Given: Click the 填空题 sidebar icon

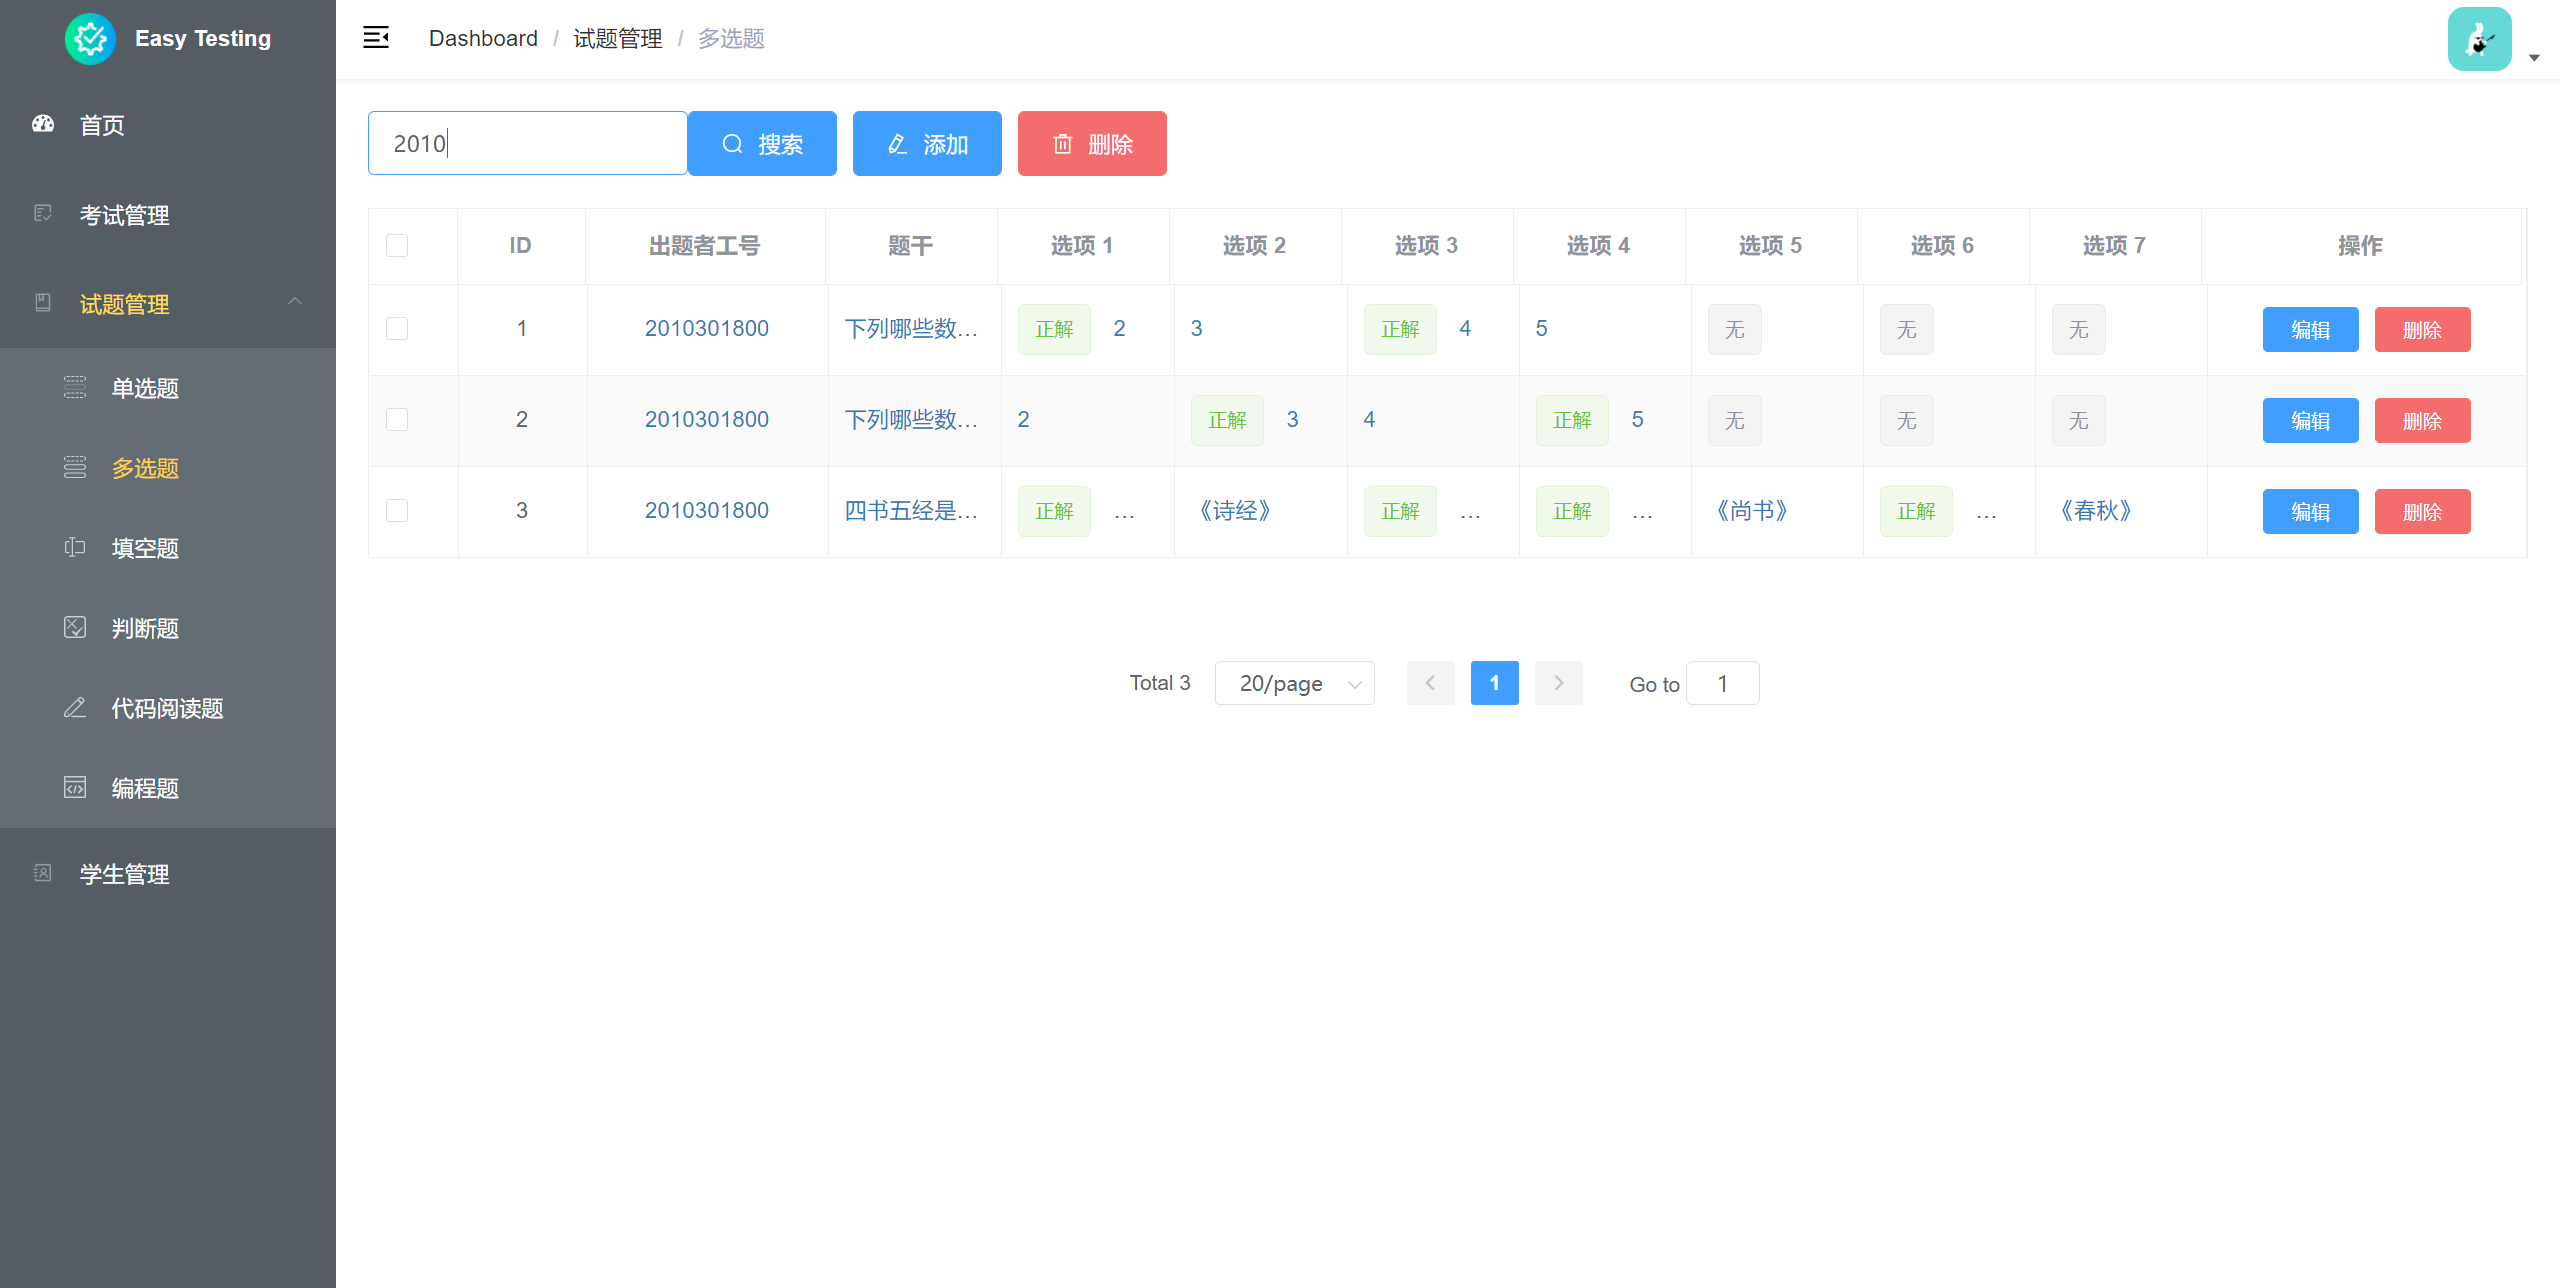Looking at the screenshot, I should (x=75, y=547).
